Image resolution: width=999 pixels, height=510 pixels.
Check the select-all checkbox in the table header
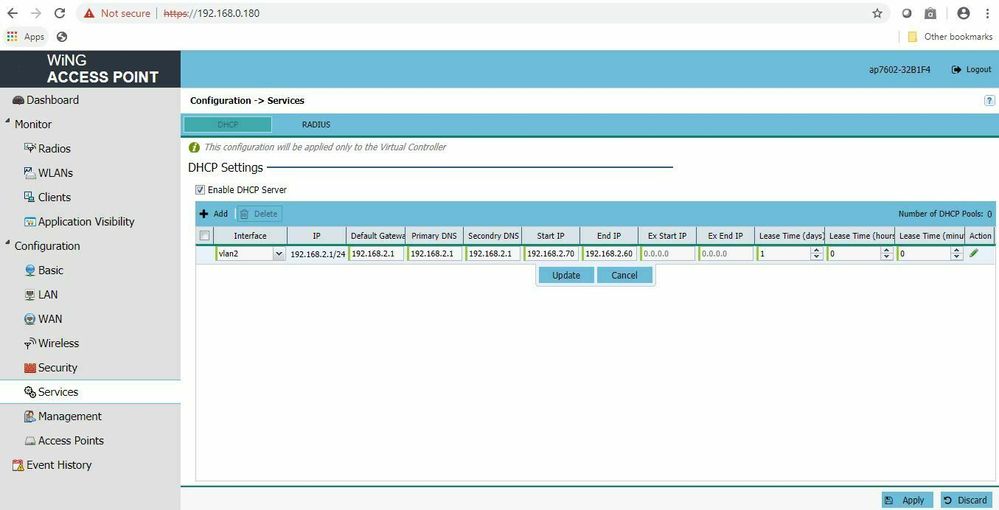point(205,236)
